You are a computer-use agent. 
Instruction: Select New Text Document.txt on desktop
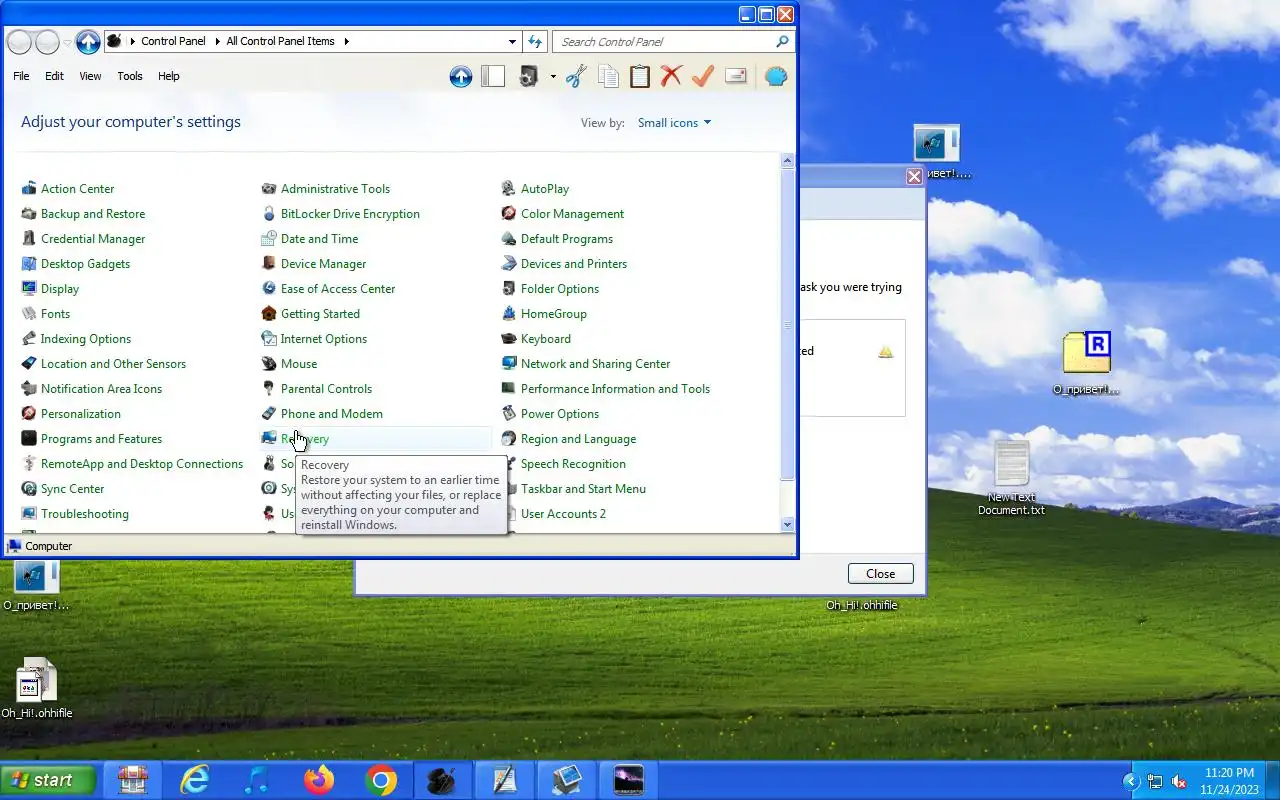click(1011, 478)
